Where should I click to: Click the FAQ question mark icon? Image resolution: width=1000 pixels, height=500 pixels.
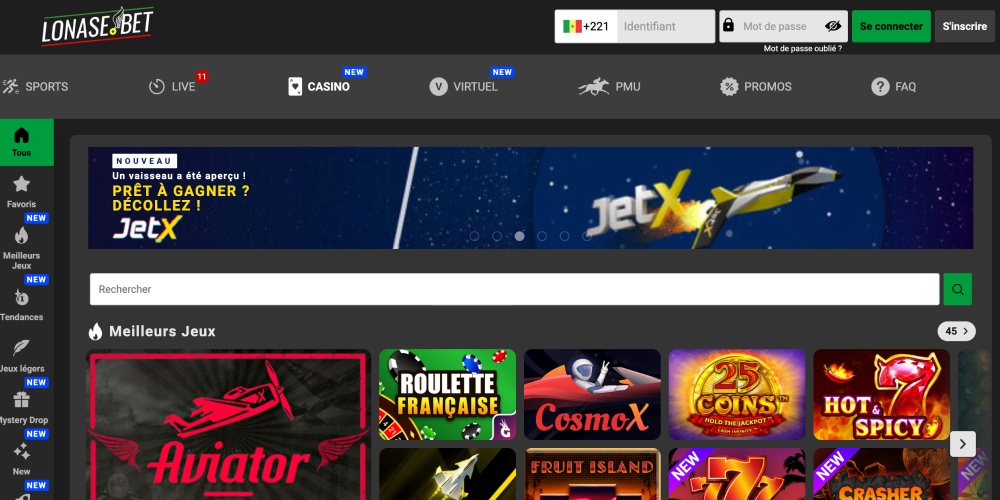pyautogui.click(x=880, y=87)
